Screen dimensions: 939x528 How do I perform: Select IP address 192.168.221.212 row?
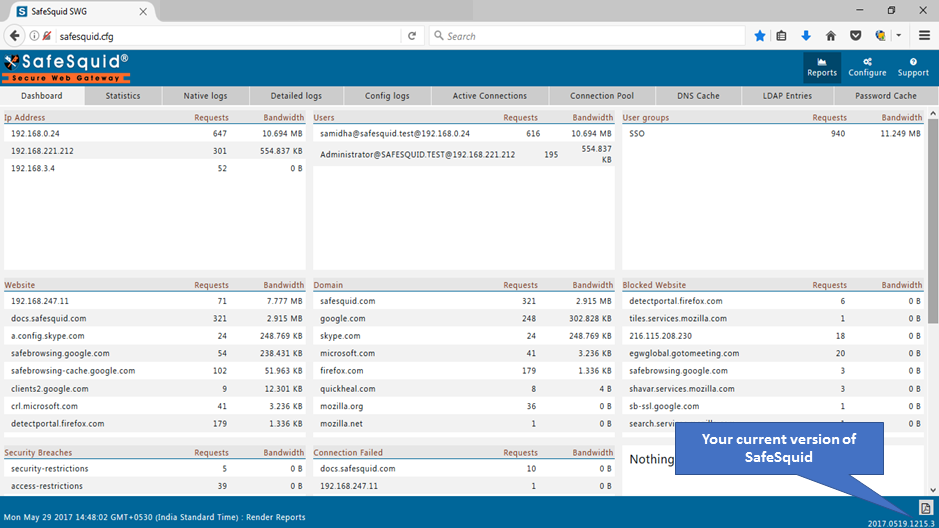[x=155, y=151]
